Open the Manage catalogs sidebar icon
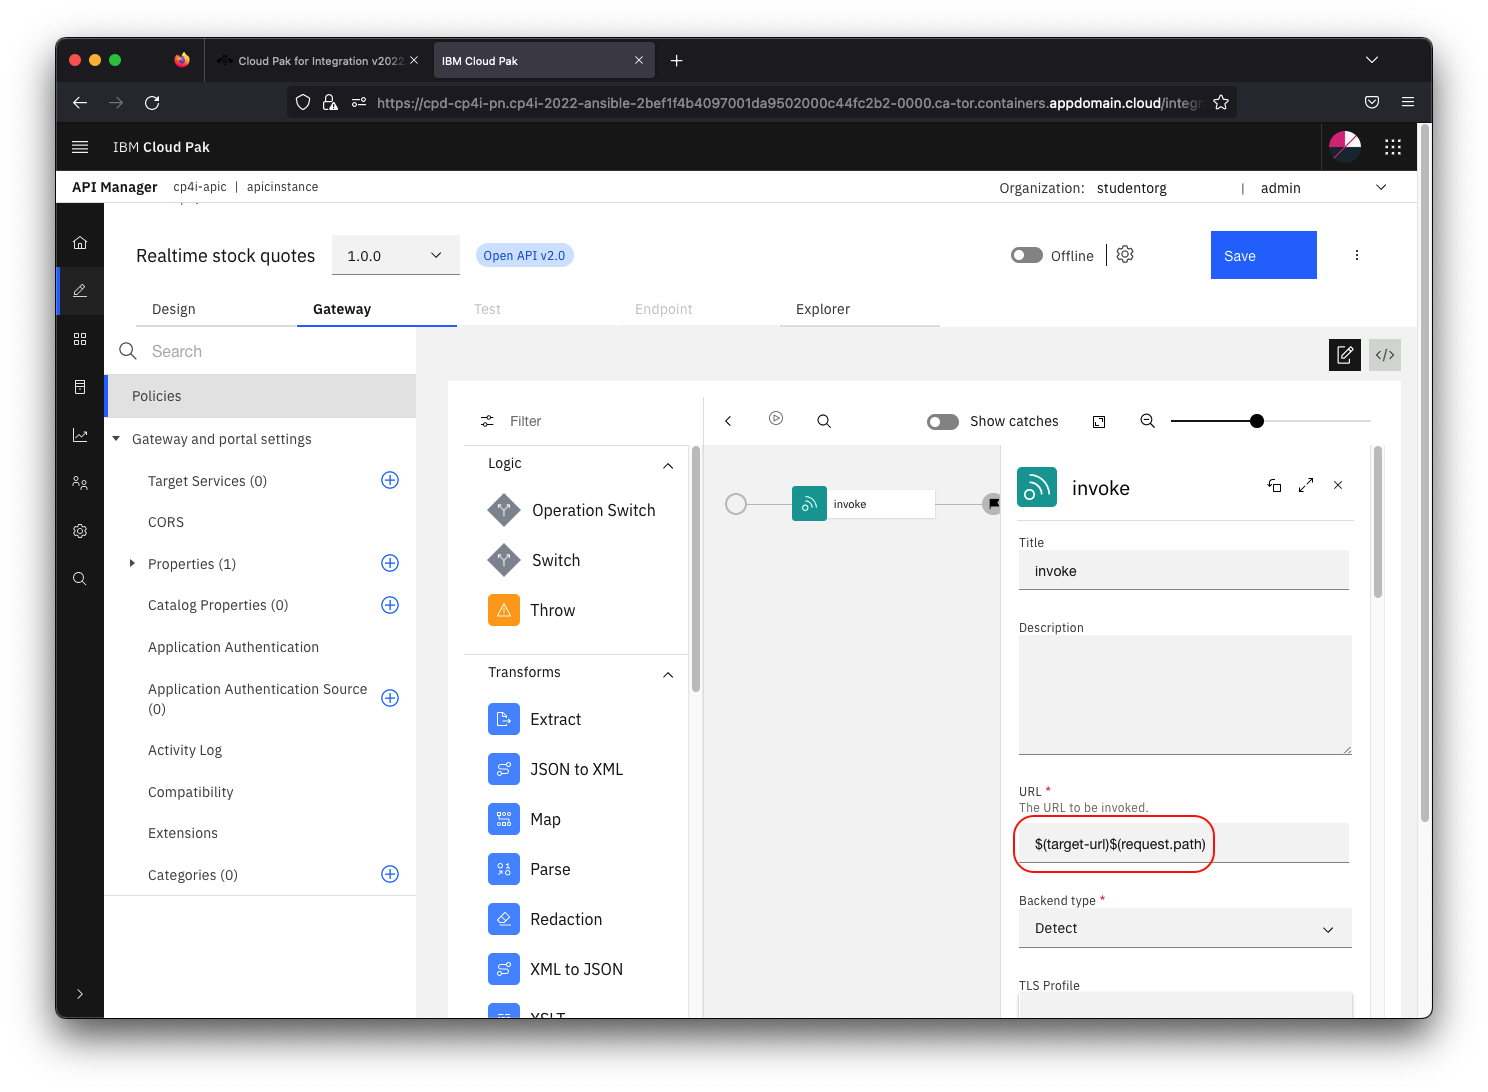Viewport: 1488px width, 1092px height. (x=80, y=339)
